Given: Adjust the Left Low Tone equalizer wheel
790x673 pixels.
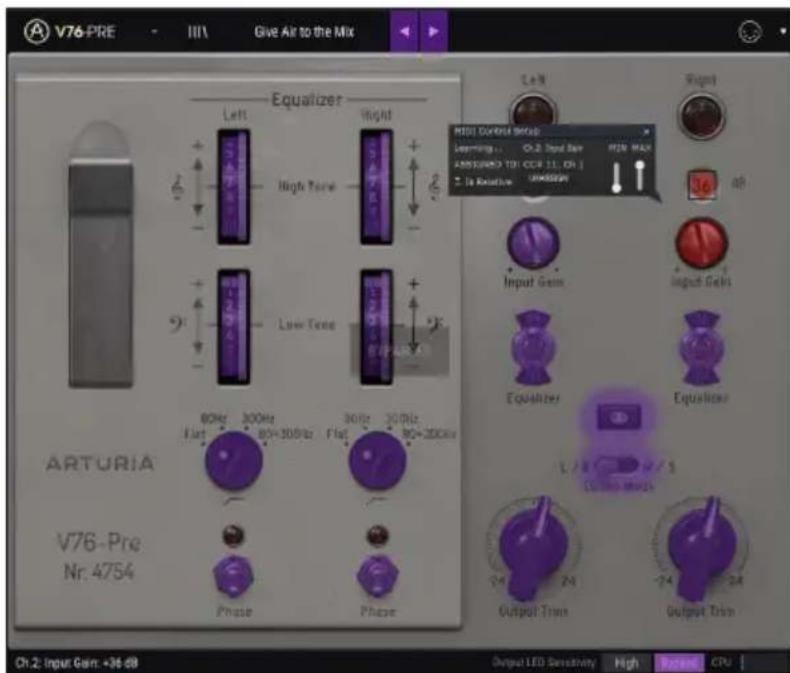Looking at the screenshot, I should coord(233,327).
